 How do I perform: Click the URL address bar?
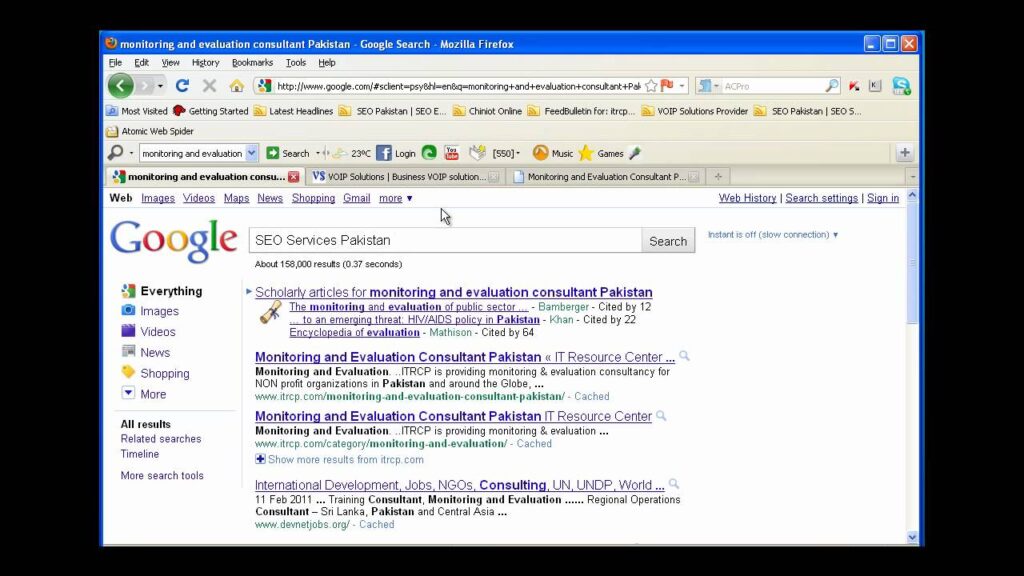[x=457, y=86]
